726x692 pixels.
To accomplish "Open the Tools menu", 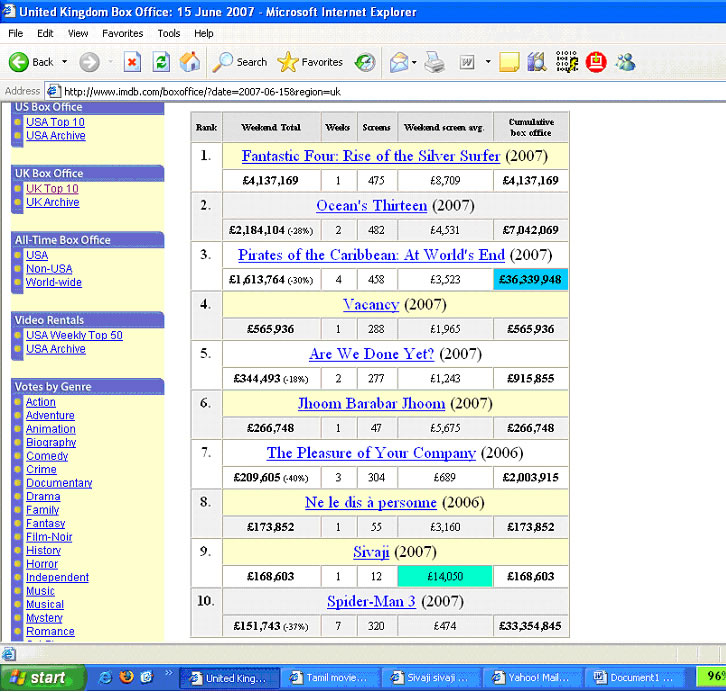I will pos(169,33).
